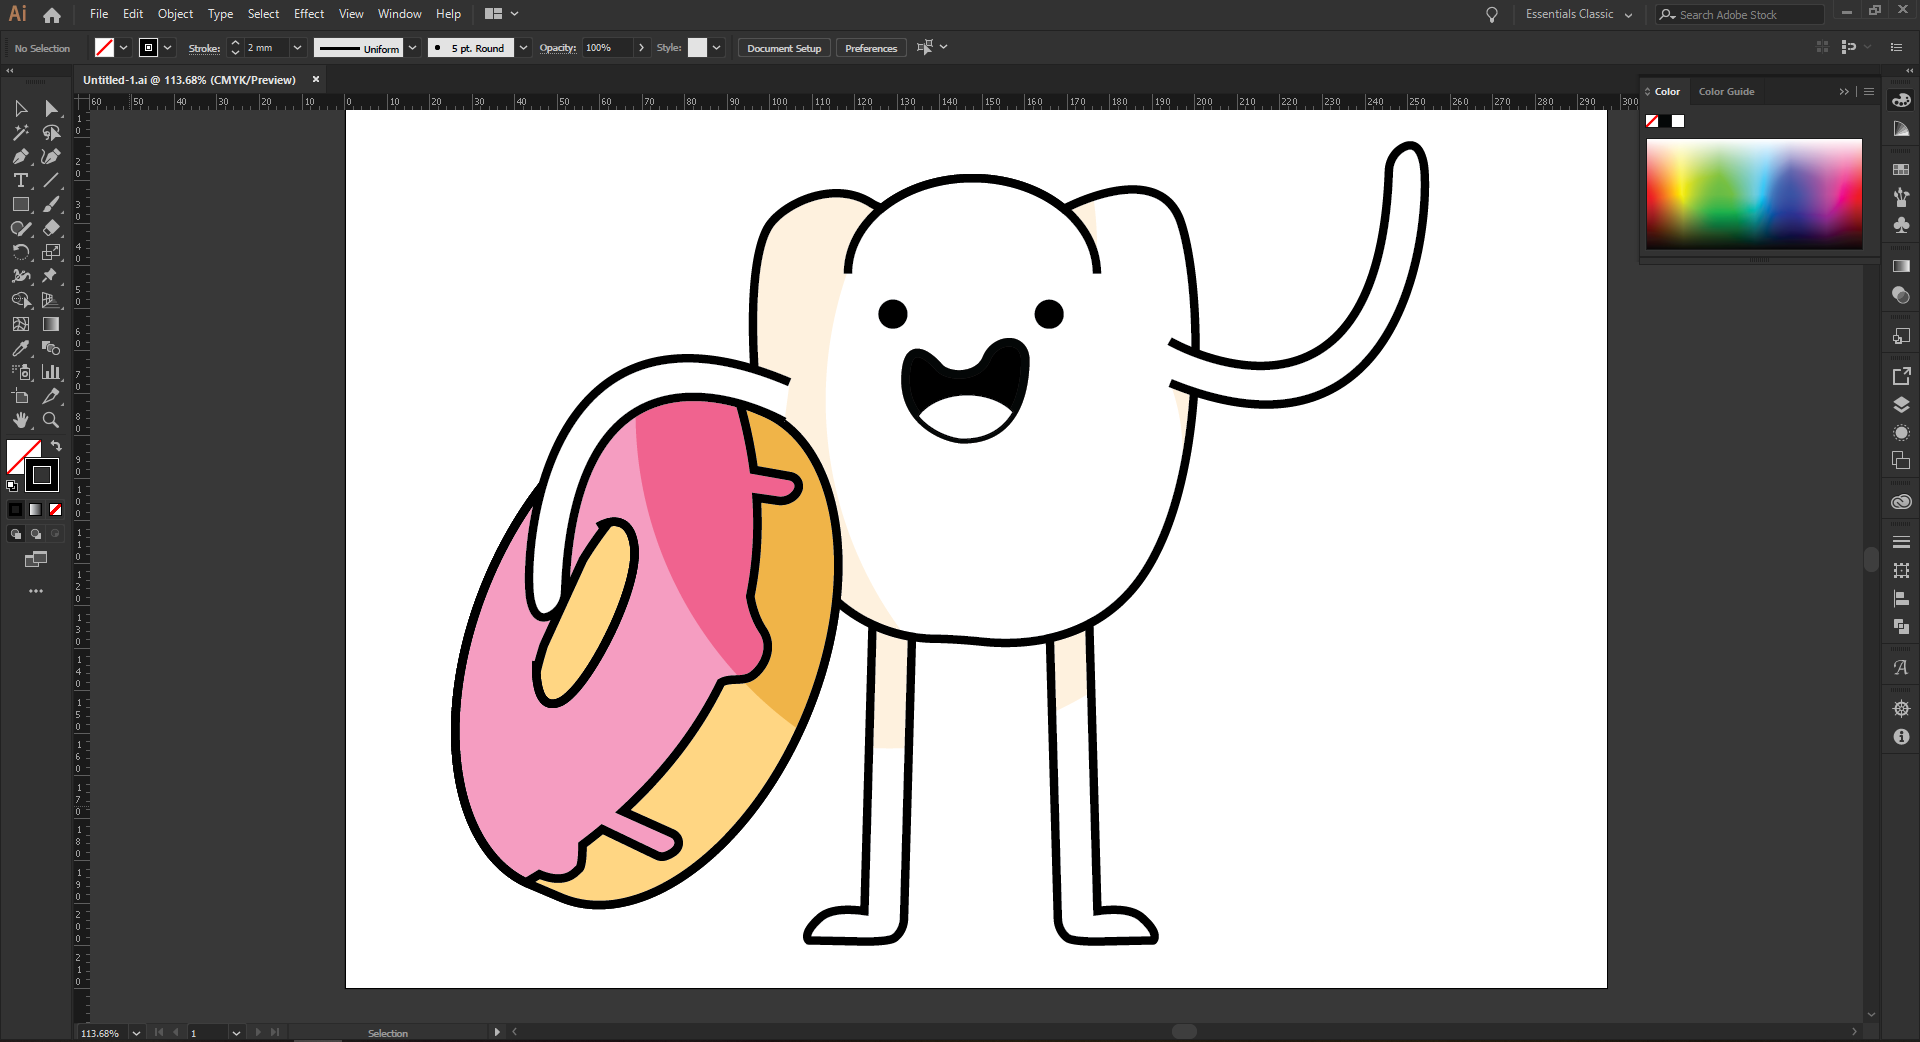Select the Rectangle tool
The width and height of the screenshot is (1920, 1042).
20,204
